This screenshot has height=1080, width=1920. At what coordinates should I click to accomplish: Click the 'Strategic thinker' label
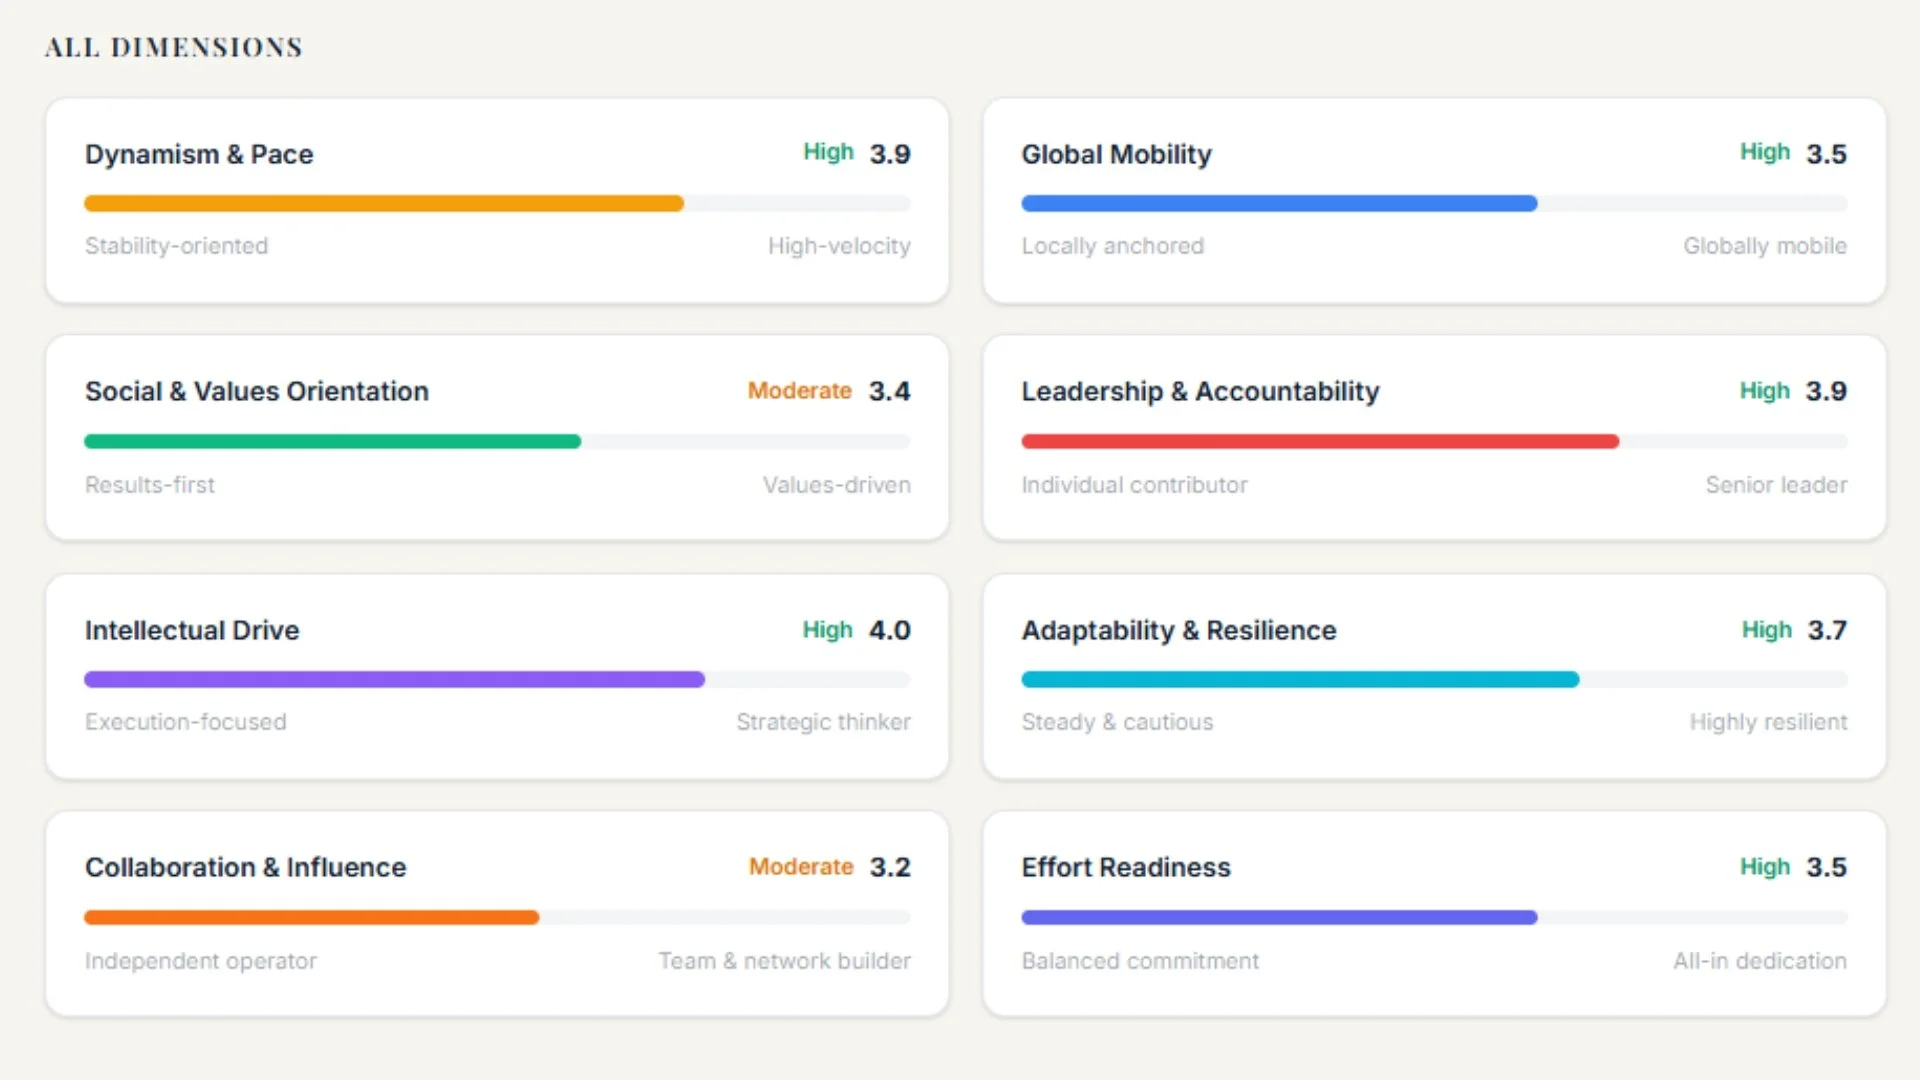coord(823,722)
